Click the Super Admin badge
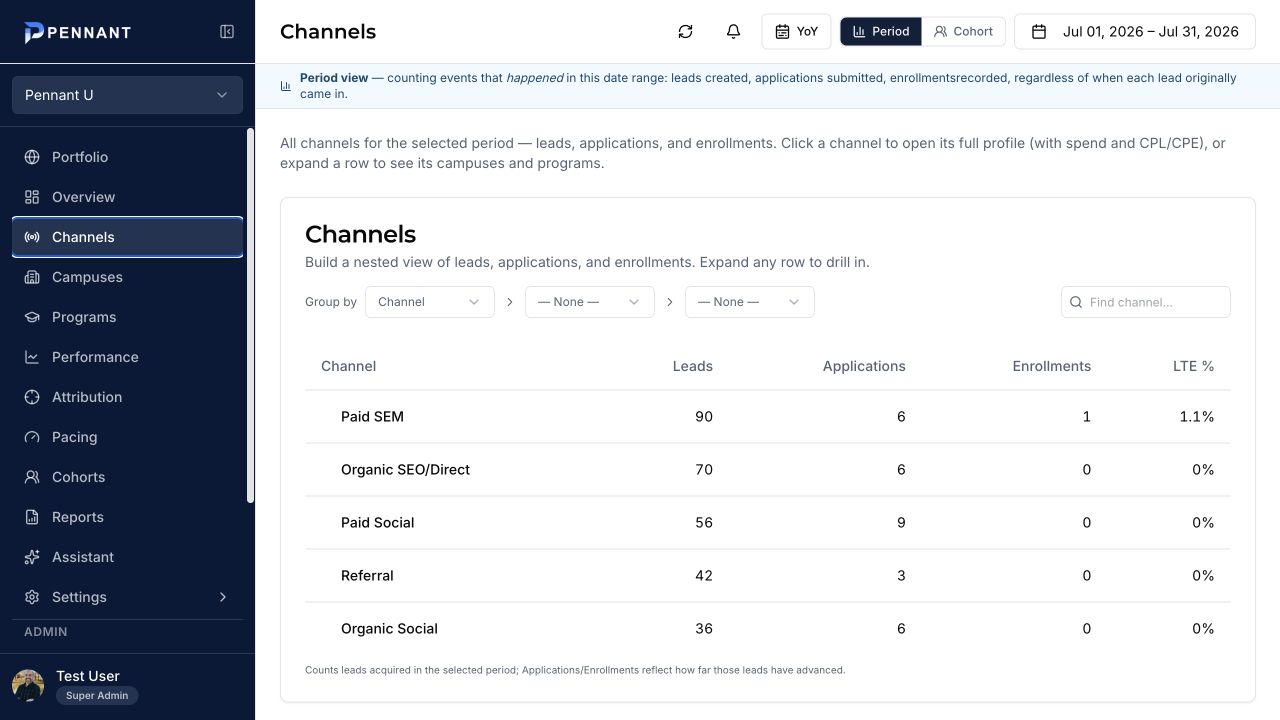 coord(97,695)
